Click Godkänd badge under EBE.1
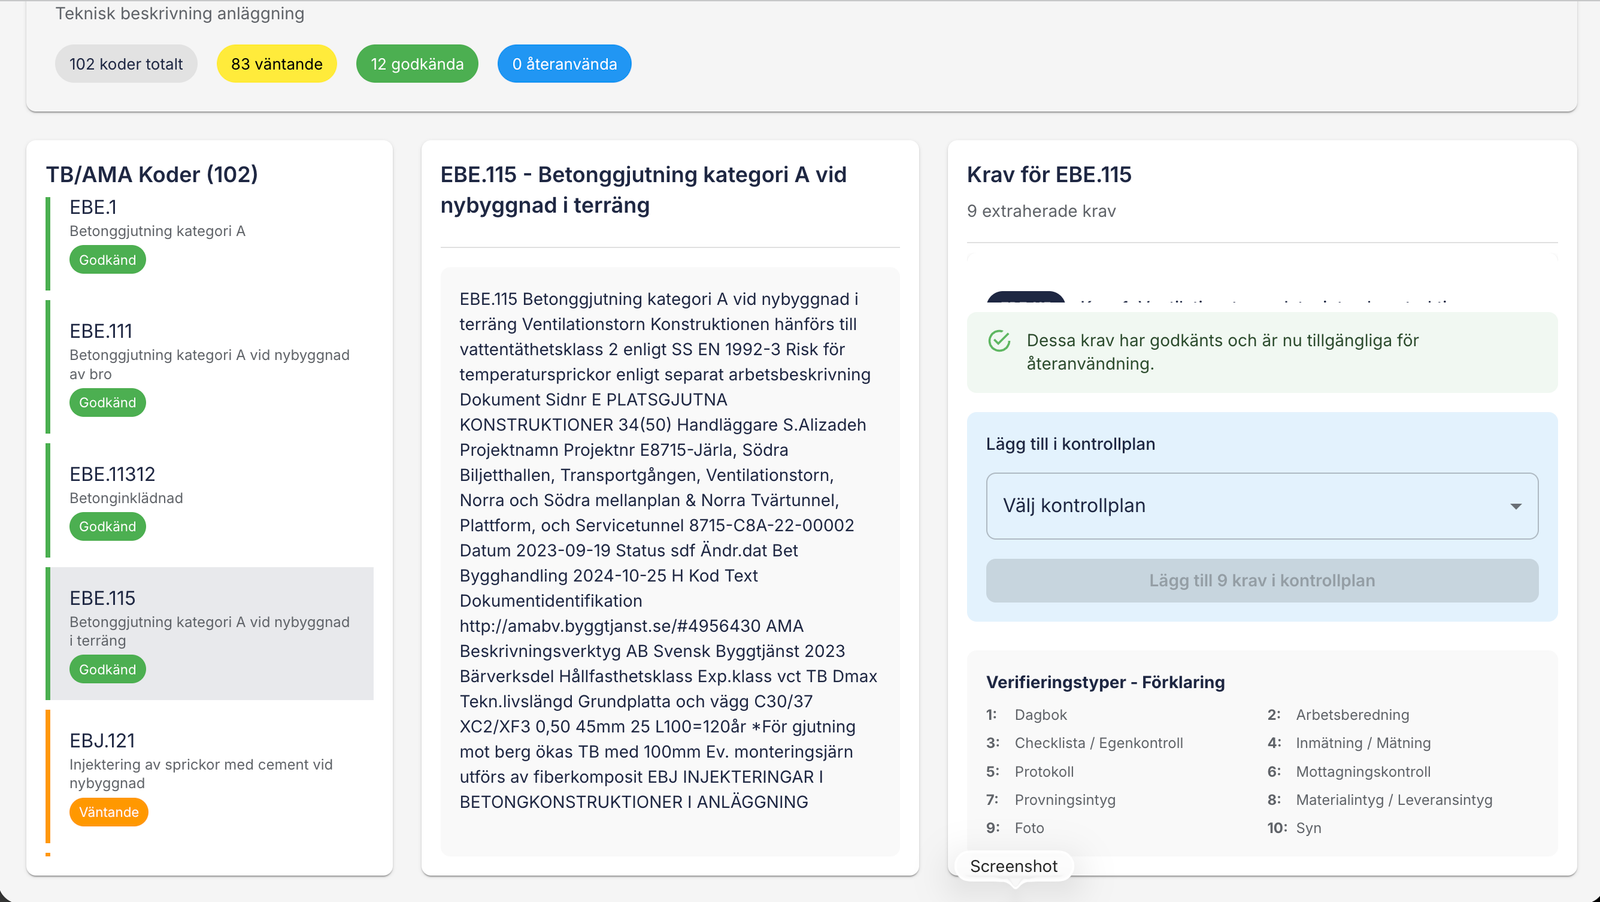 coord(108,260)
